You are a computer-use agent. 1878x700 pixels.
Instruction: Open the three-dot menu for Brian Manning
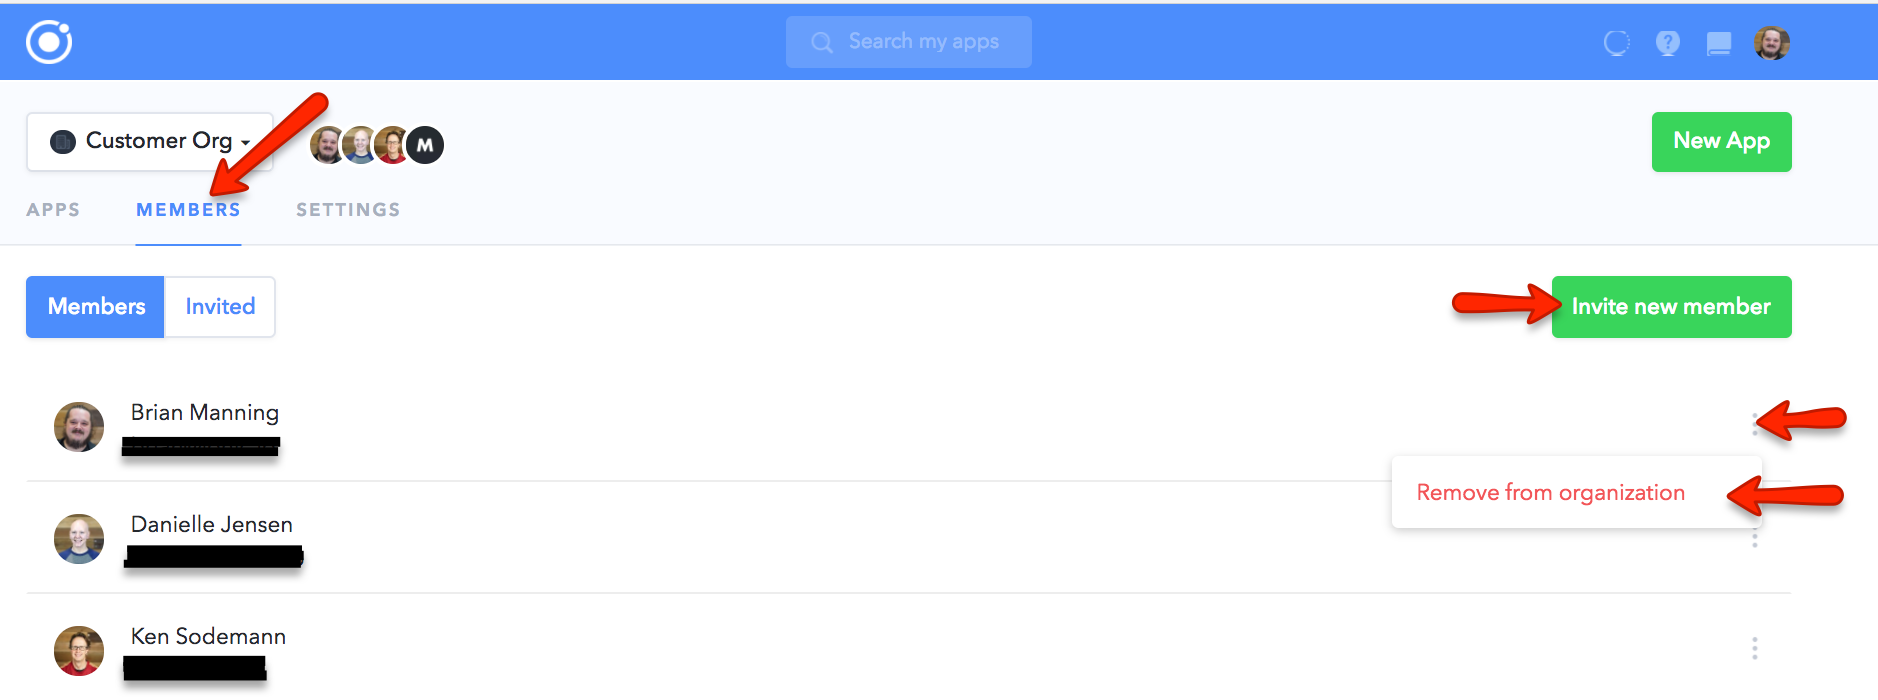pos(1754,424)
